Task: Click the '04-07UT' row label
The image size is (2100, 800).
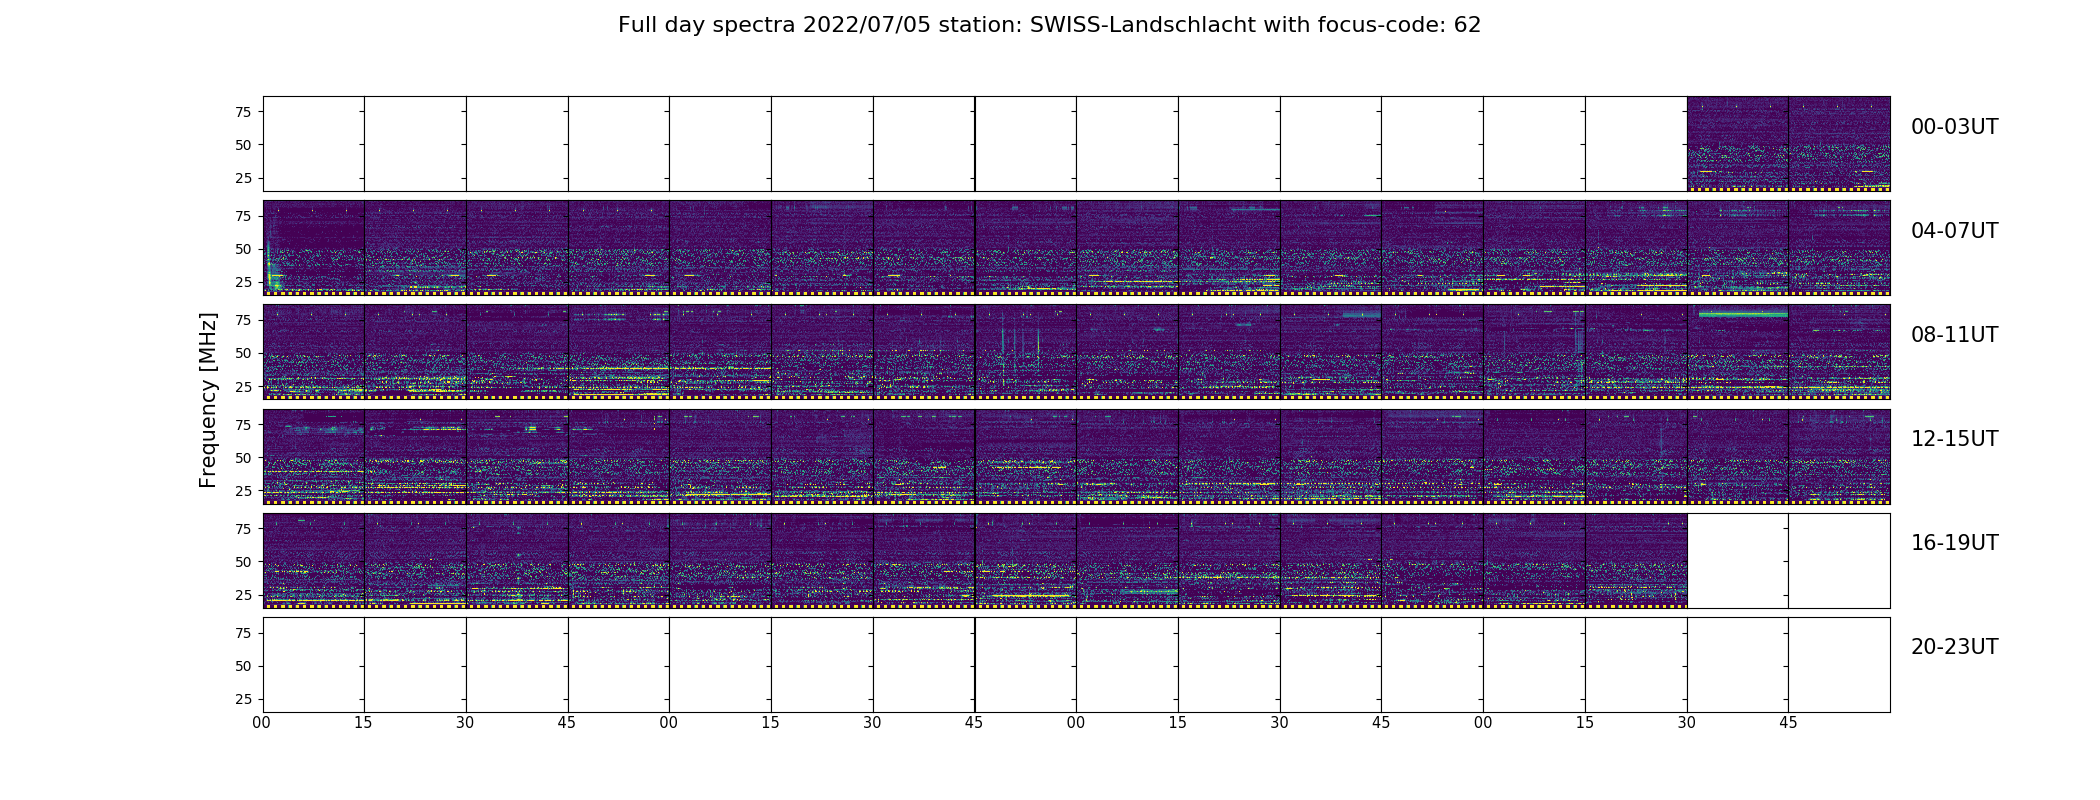Action: 1954,231
